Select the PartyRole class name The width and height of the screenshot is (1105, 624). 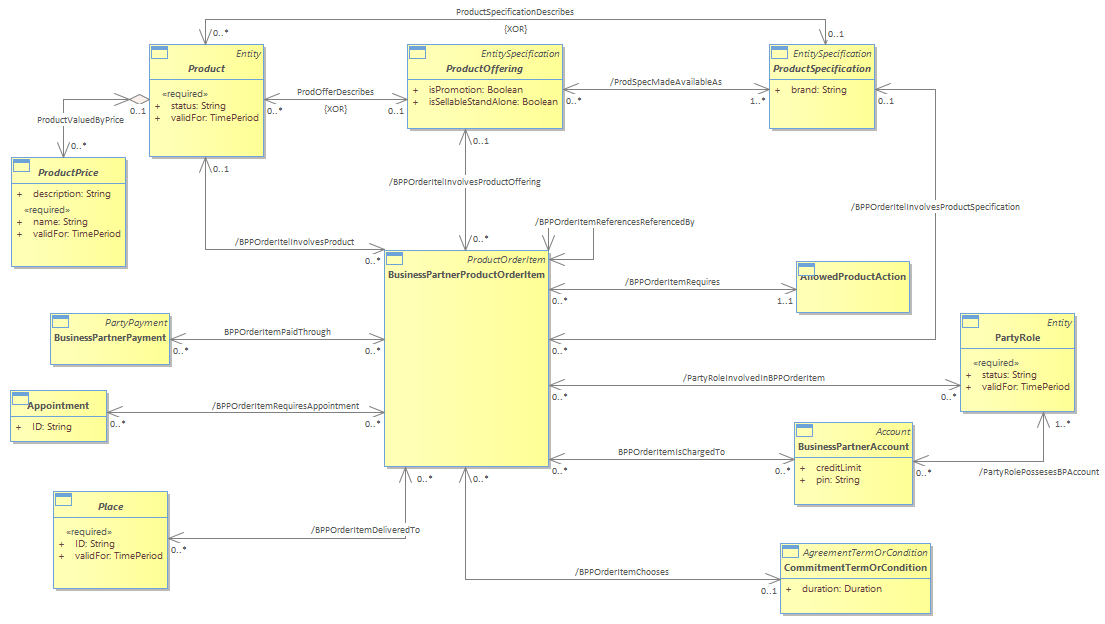click(1018, 337)
